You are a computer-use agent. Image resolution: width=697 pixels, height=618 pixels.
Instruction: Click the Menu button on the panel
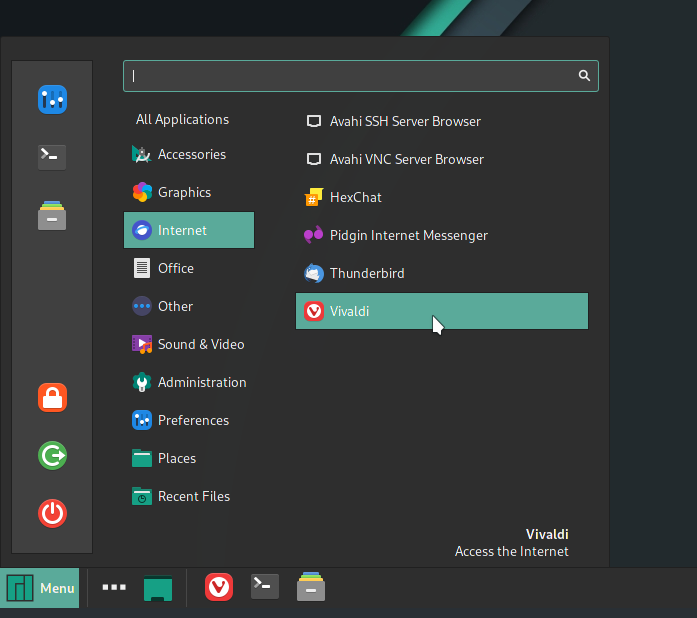(x=41, y=588)
